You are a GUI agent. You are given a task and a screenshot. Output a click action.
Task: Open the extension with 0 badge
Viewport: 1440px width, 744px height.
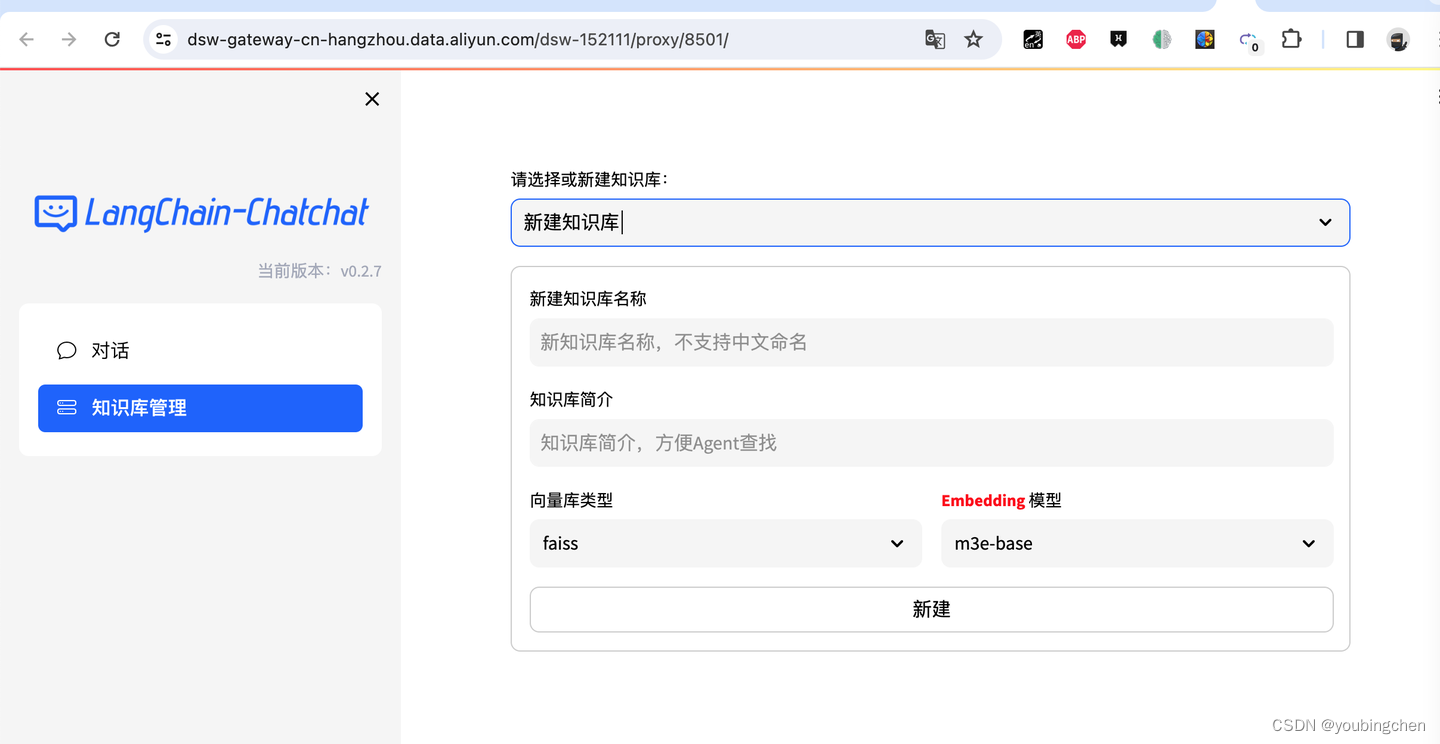[x=1249, y=41]
